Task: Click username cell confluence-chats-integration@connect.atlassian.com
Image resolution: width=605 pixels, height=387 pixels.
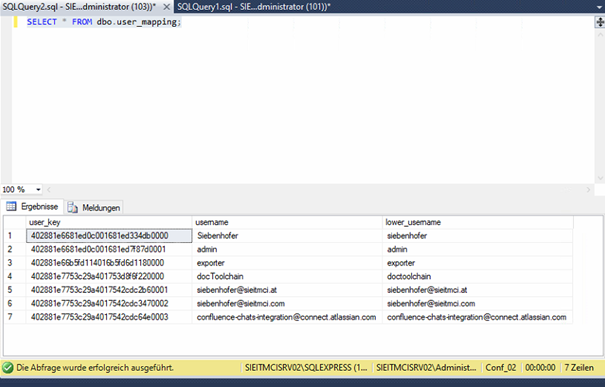Action: pos(287,317)
